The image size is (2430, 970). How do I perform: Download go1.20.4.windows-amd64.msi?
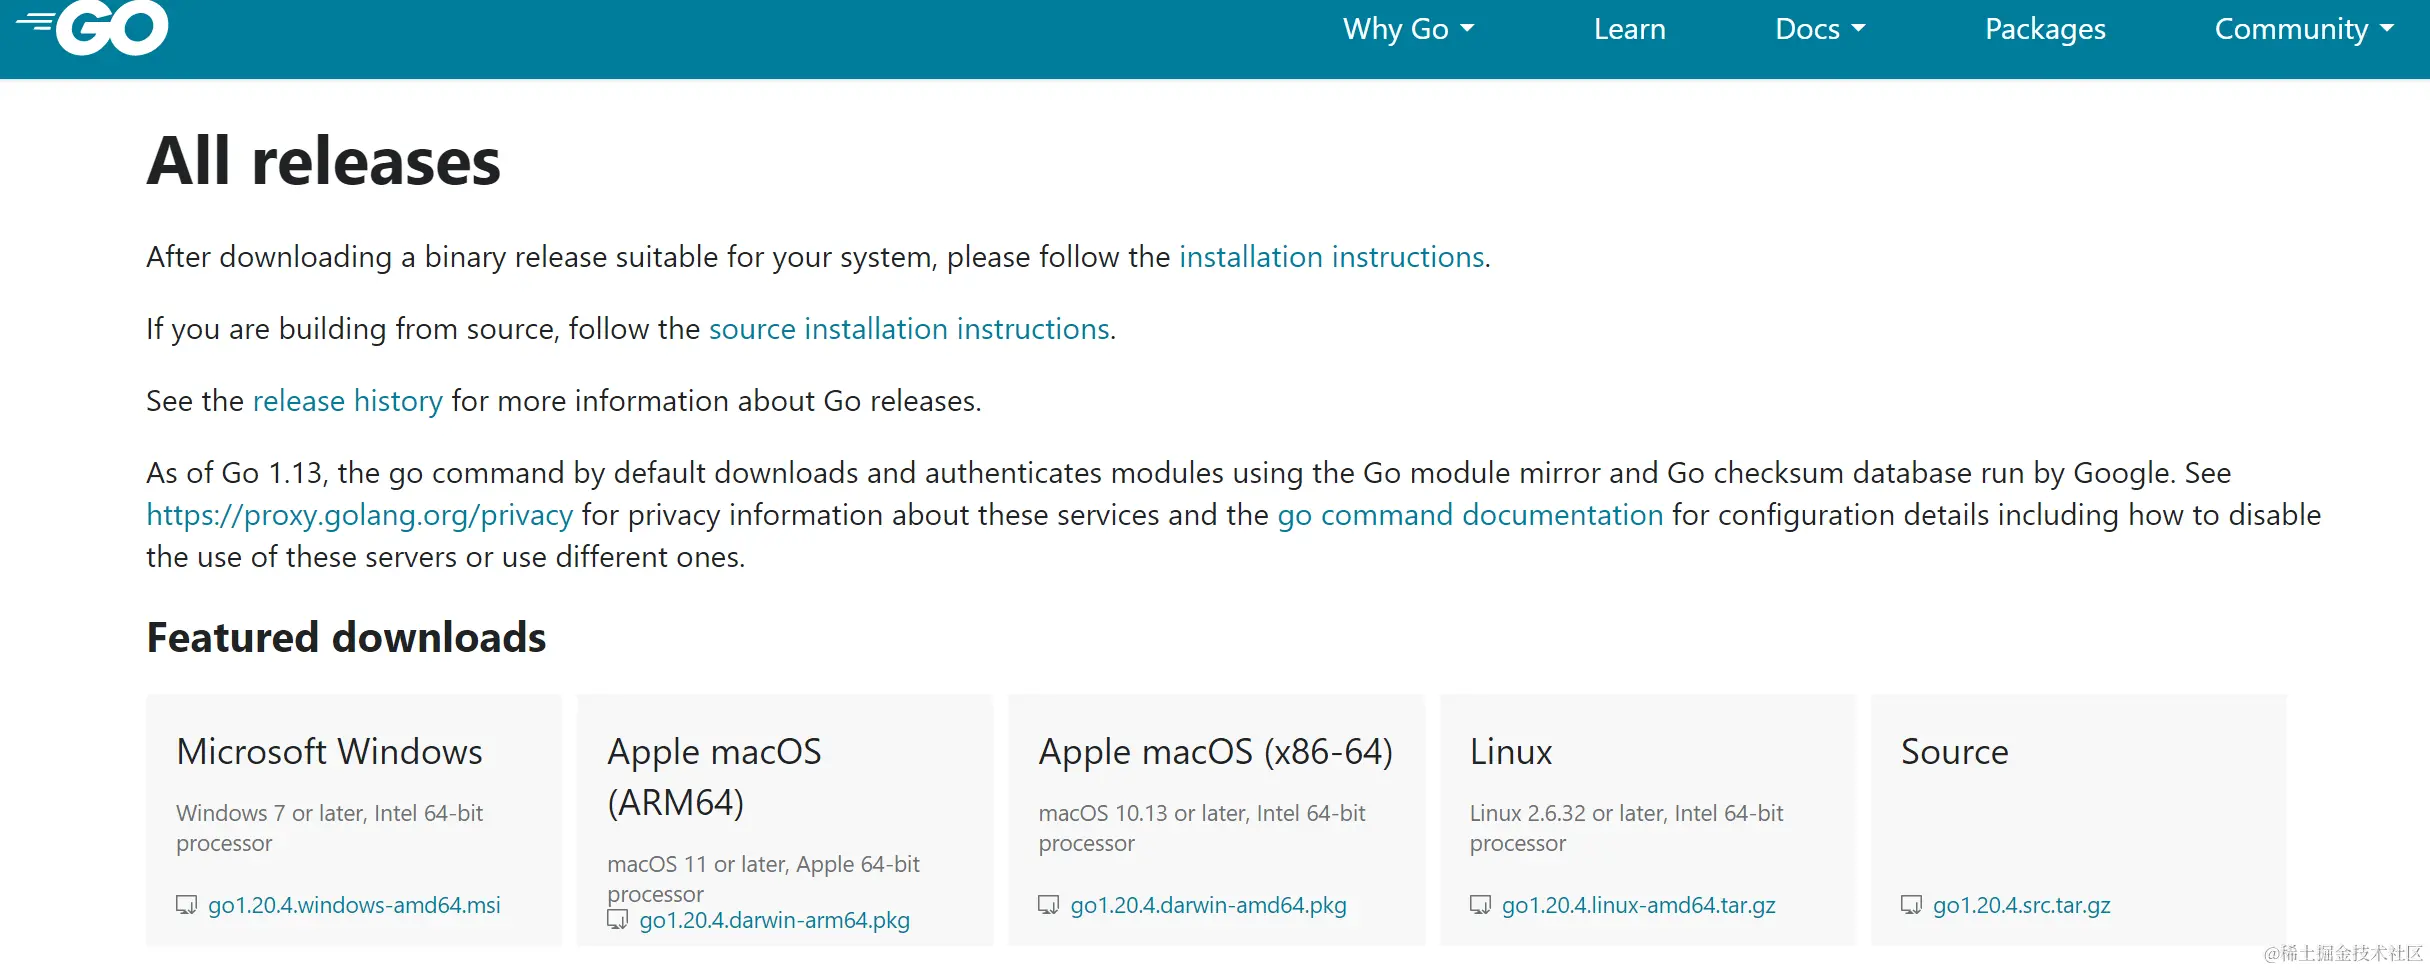coord(354,905)
